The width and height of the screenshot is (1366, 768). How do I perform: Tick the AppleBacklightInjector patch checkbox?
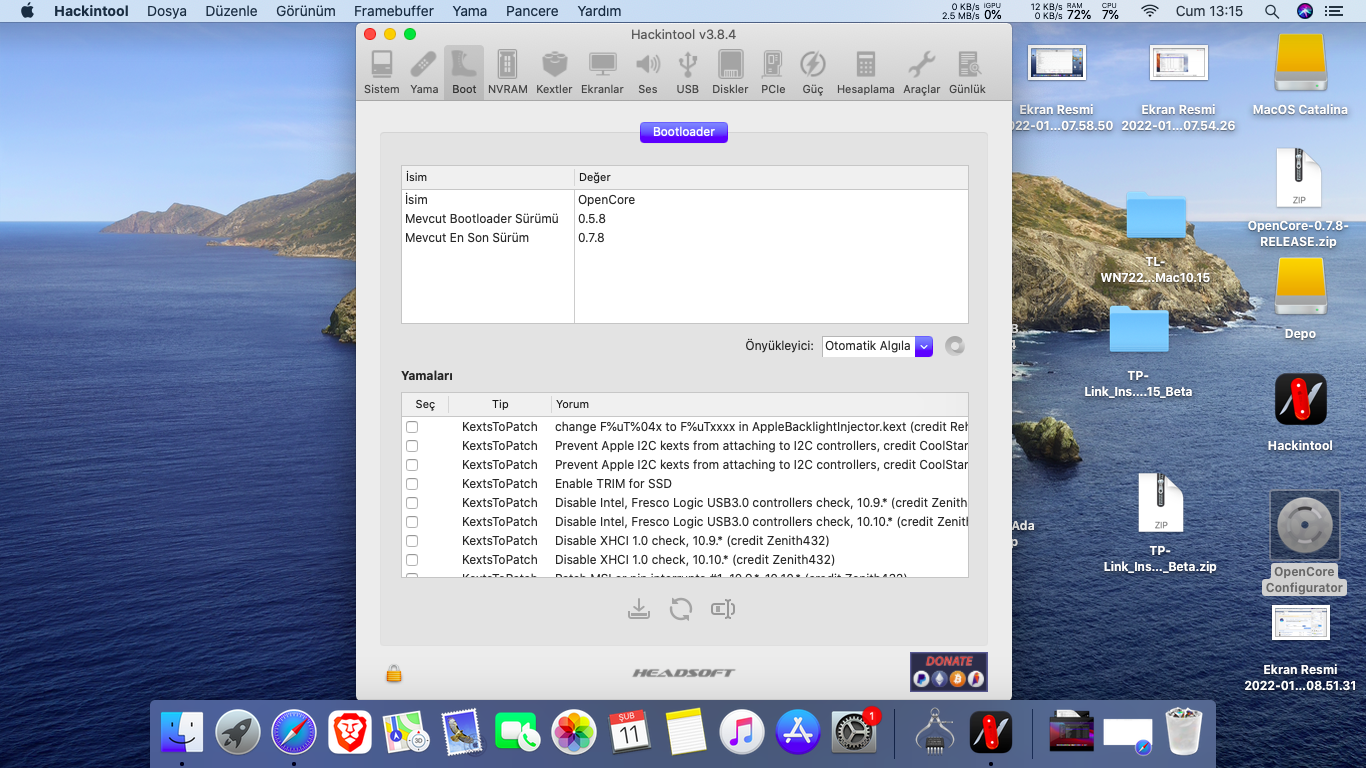[412, 427]
